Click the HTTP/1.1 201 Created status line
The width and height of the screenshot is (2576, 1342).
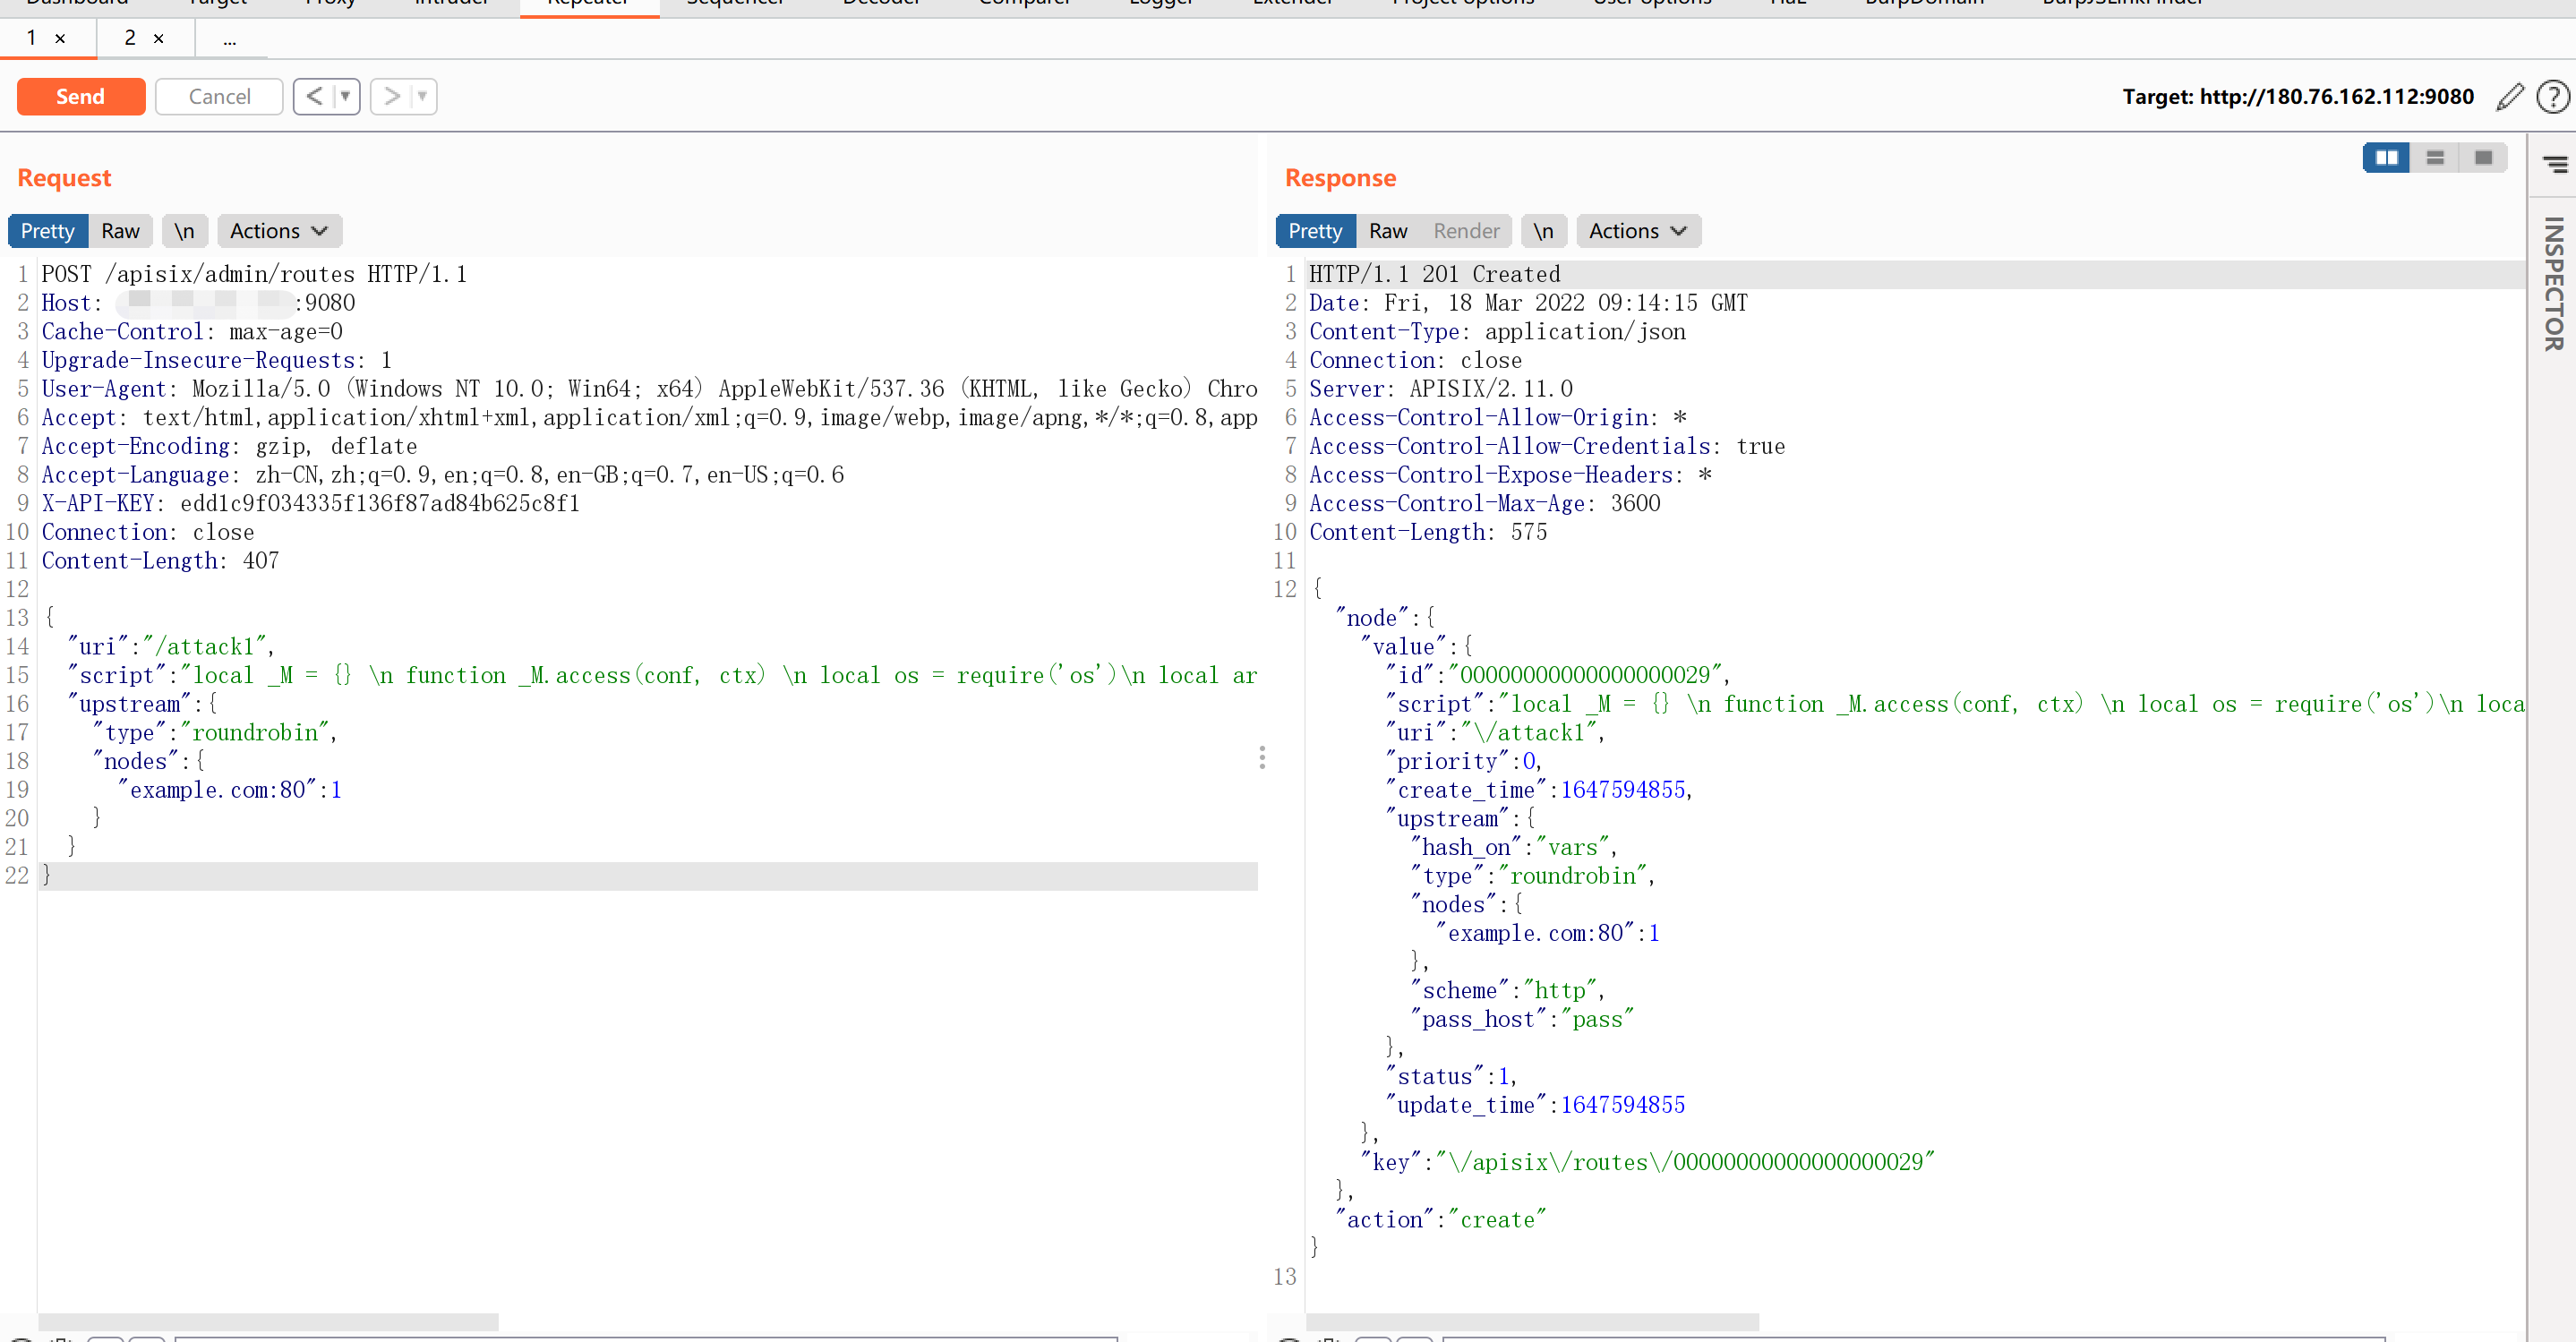[x=1434, y=274]
